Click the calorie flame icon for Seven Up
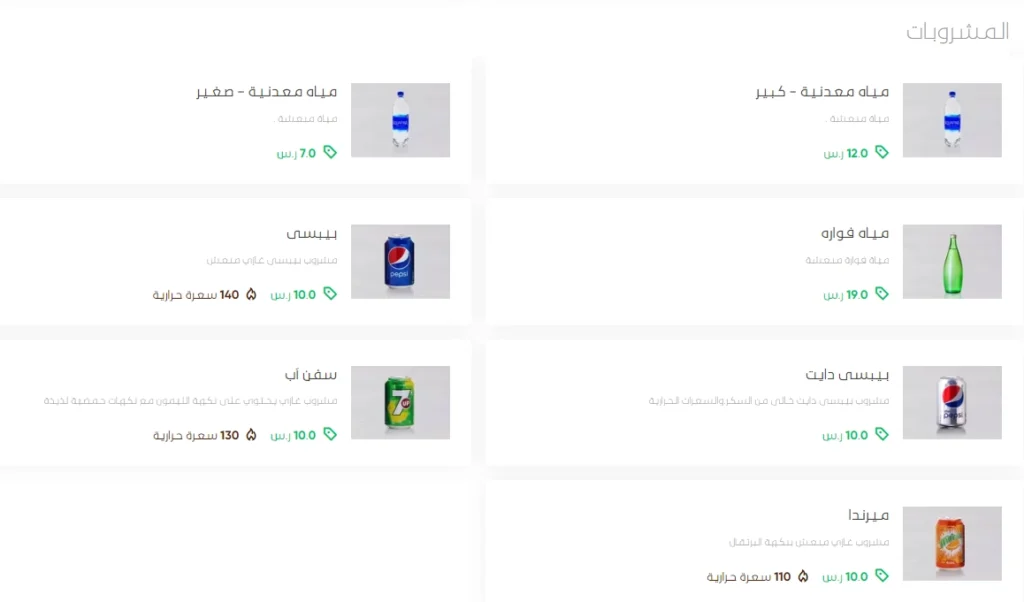Viewport: 1024px width, 602px height. click(x=251, y=435)
